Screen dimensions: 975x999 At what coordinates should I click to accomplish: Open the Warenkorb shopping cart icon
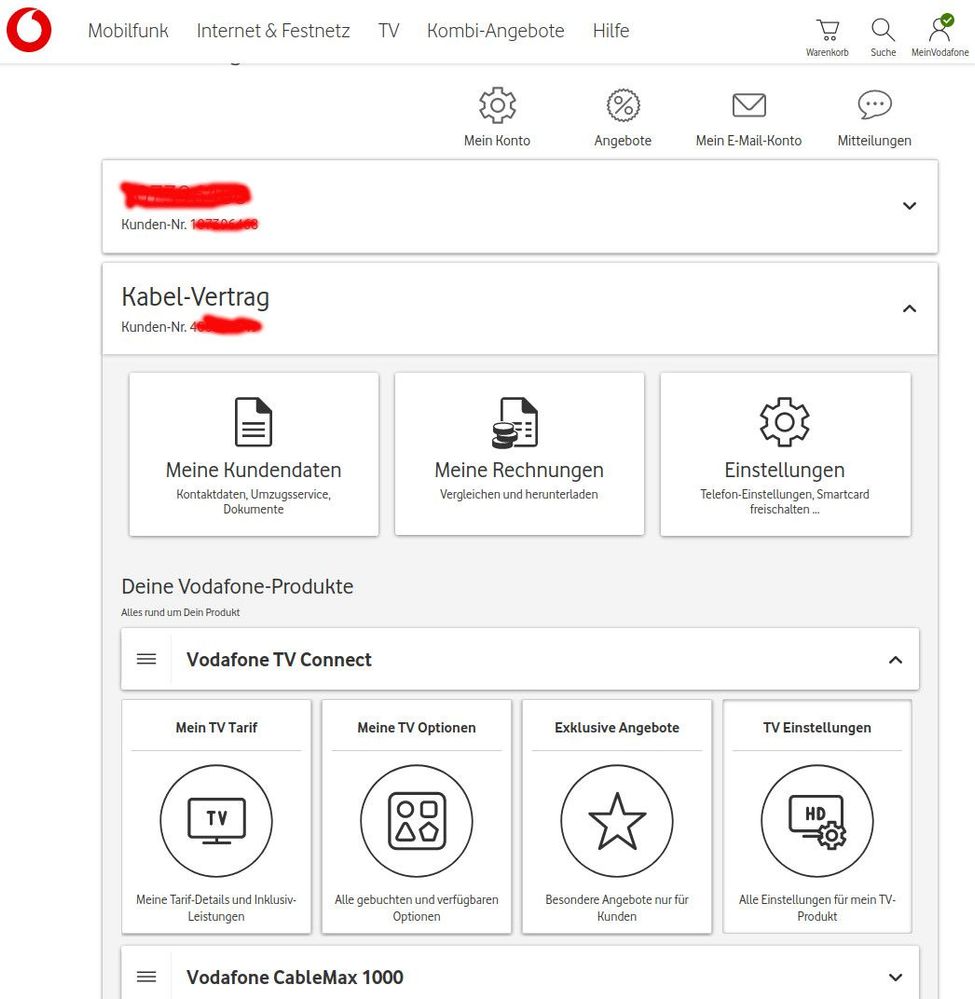click(827, 30)
